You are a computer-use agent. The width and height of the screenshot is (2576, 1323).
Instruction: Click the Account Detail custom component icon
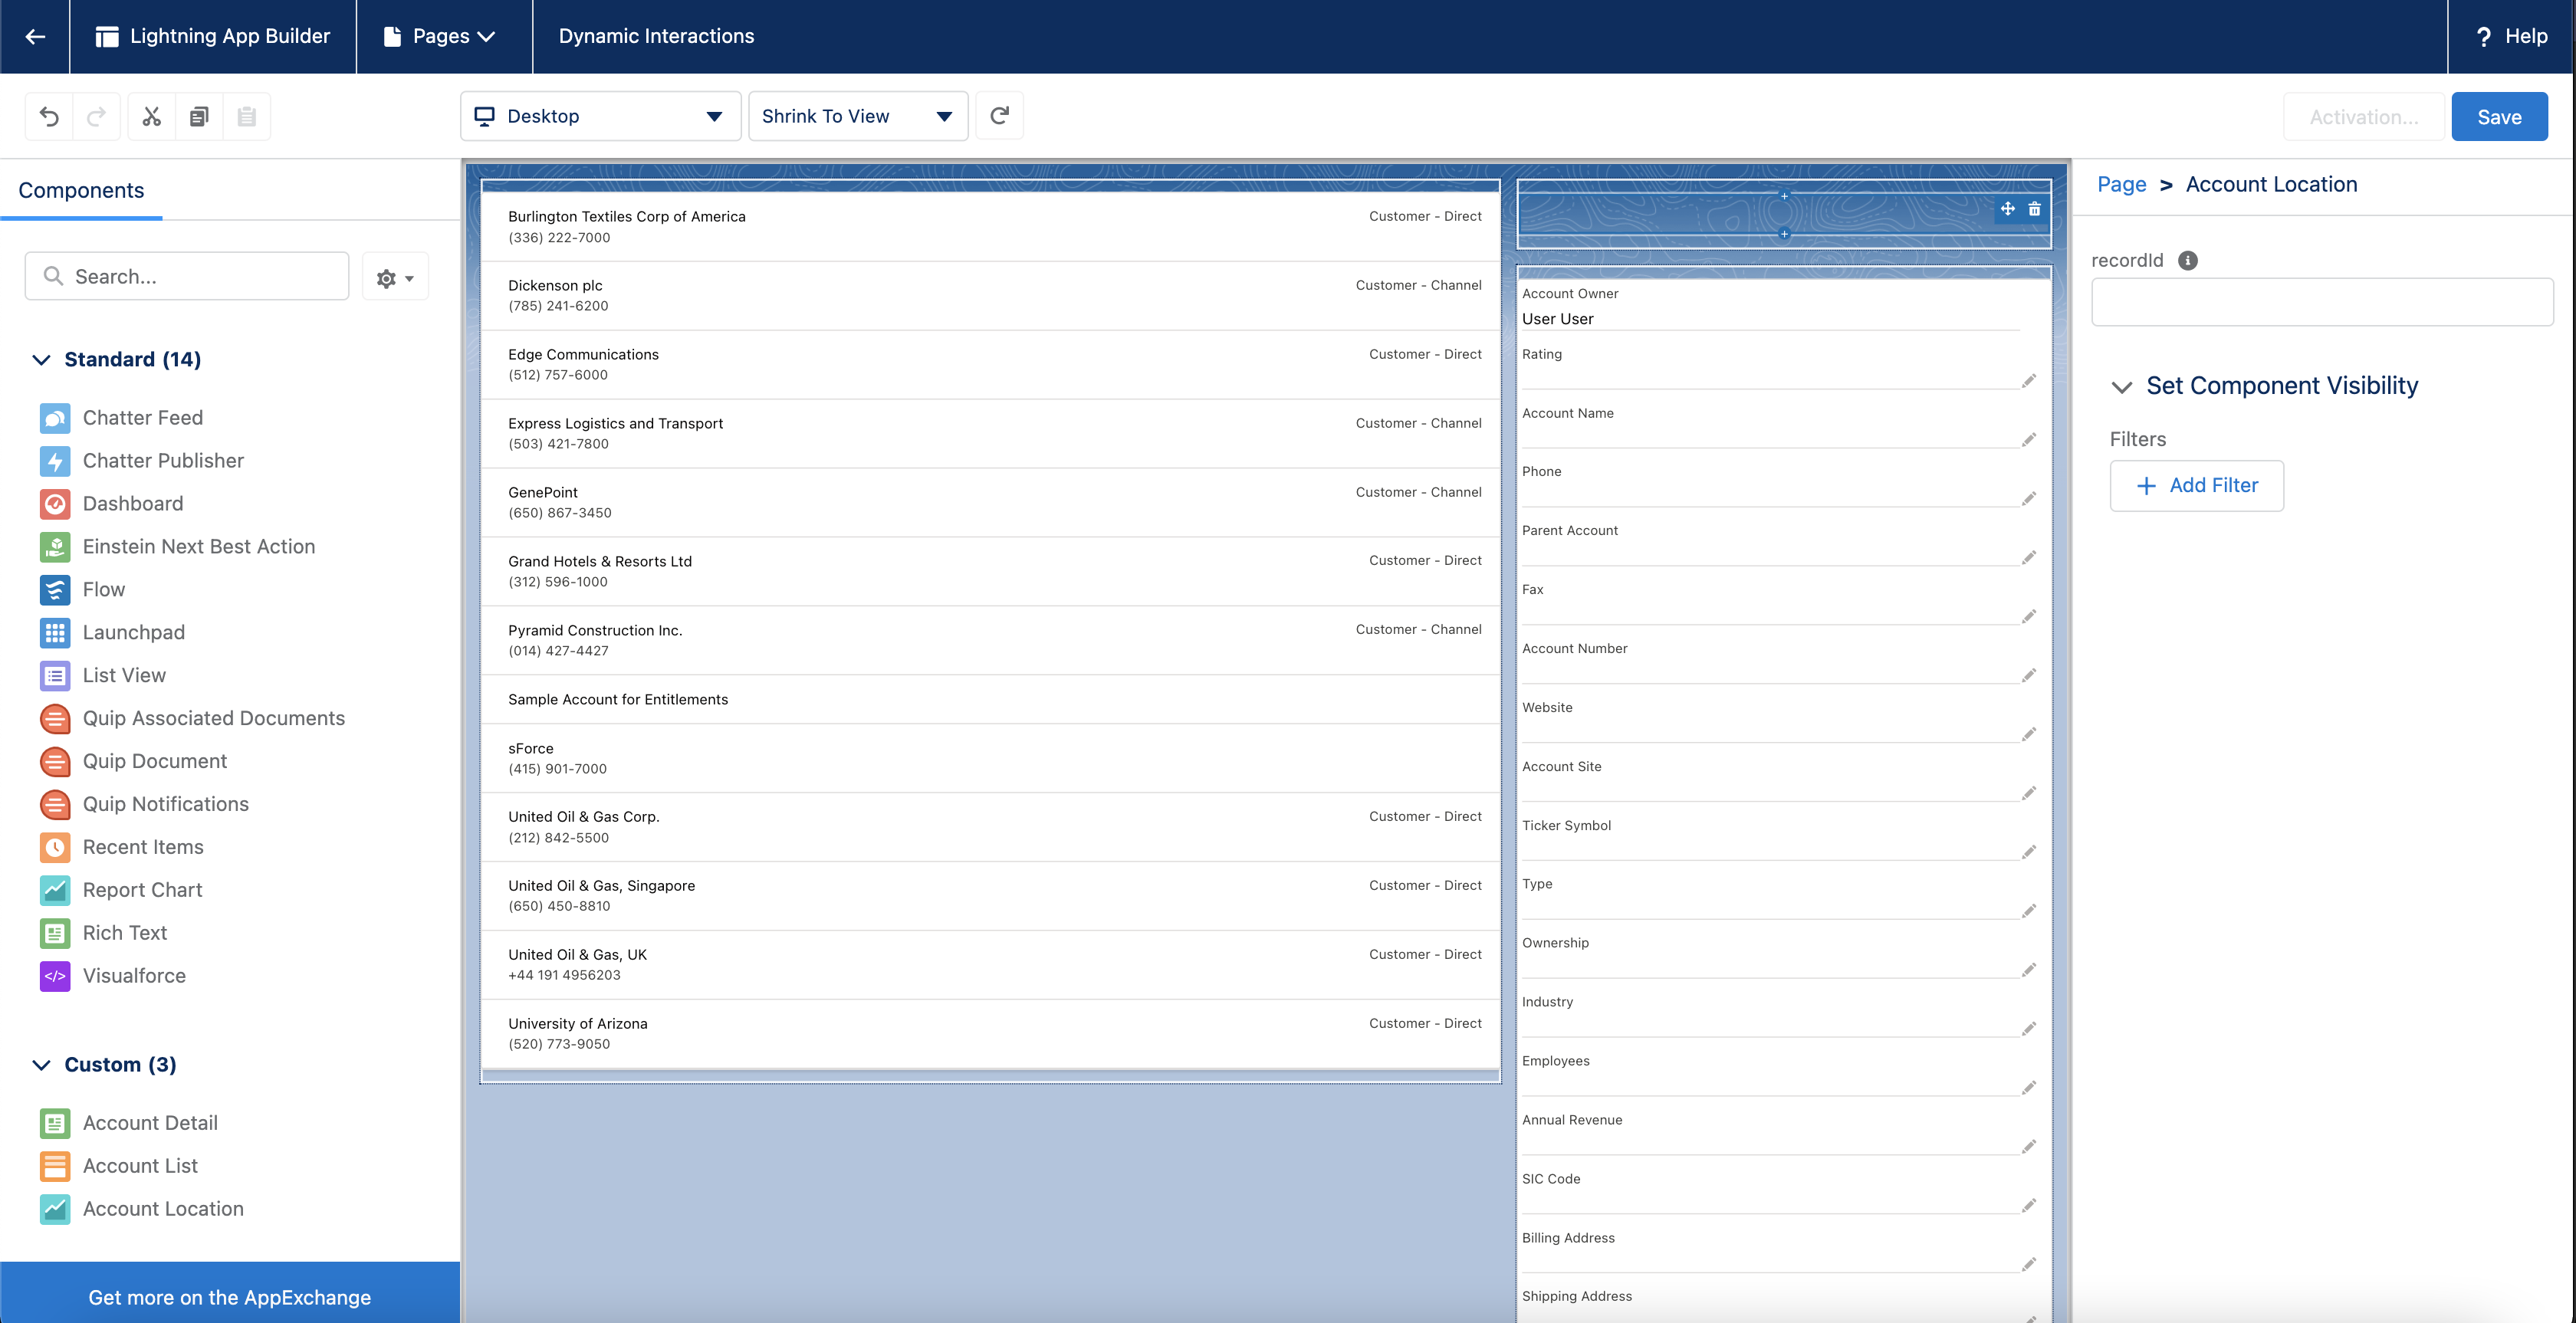[x=55, y=1124]
